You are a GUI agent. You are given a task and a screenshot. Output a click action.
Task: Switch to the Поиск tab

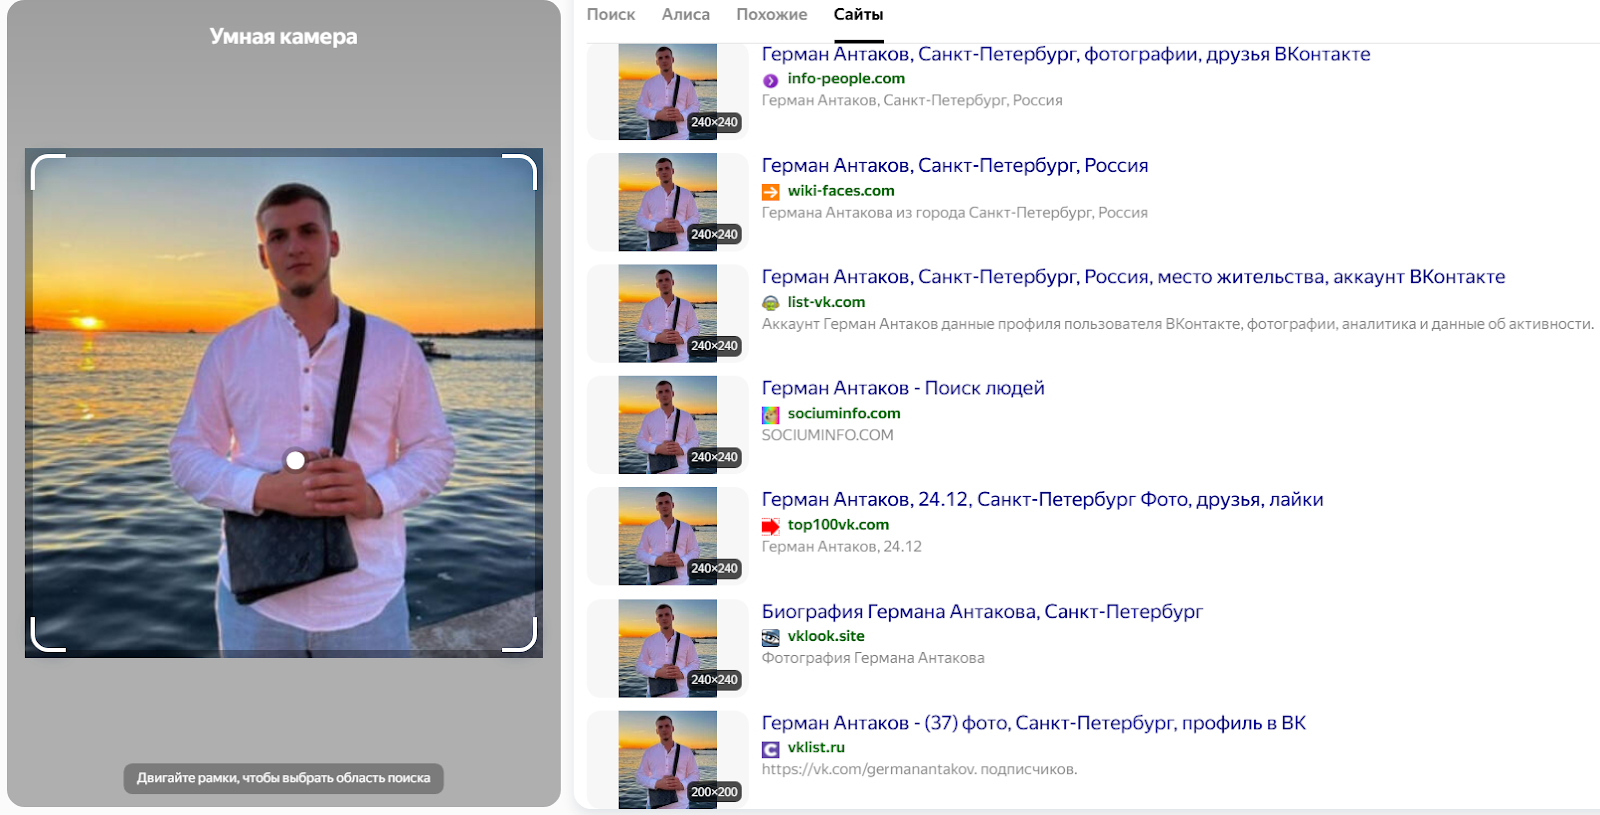click(x=610, y=15)
